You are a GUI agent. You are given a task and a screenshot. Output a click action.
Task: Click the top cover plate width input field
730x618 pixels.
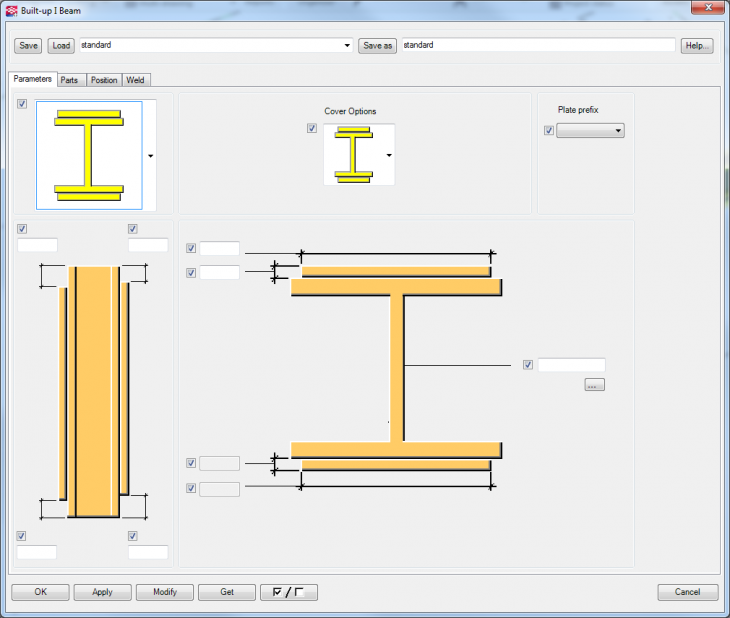coord(219,248)
